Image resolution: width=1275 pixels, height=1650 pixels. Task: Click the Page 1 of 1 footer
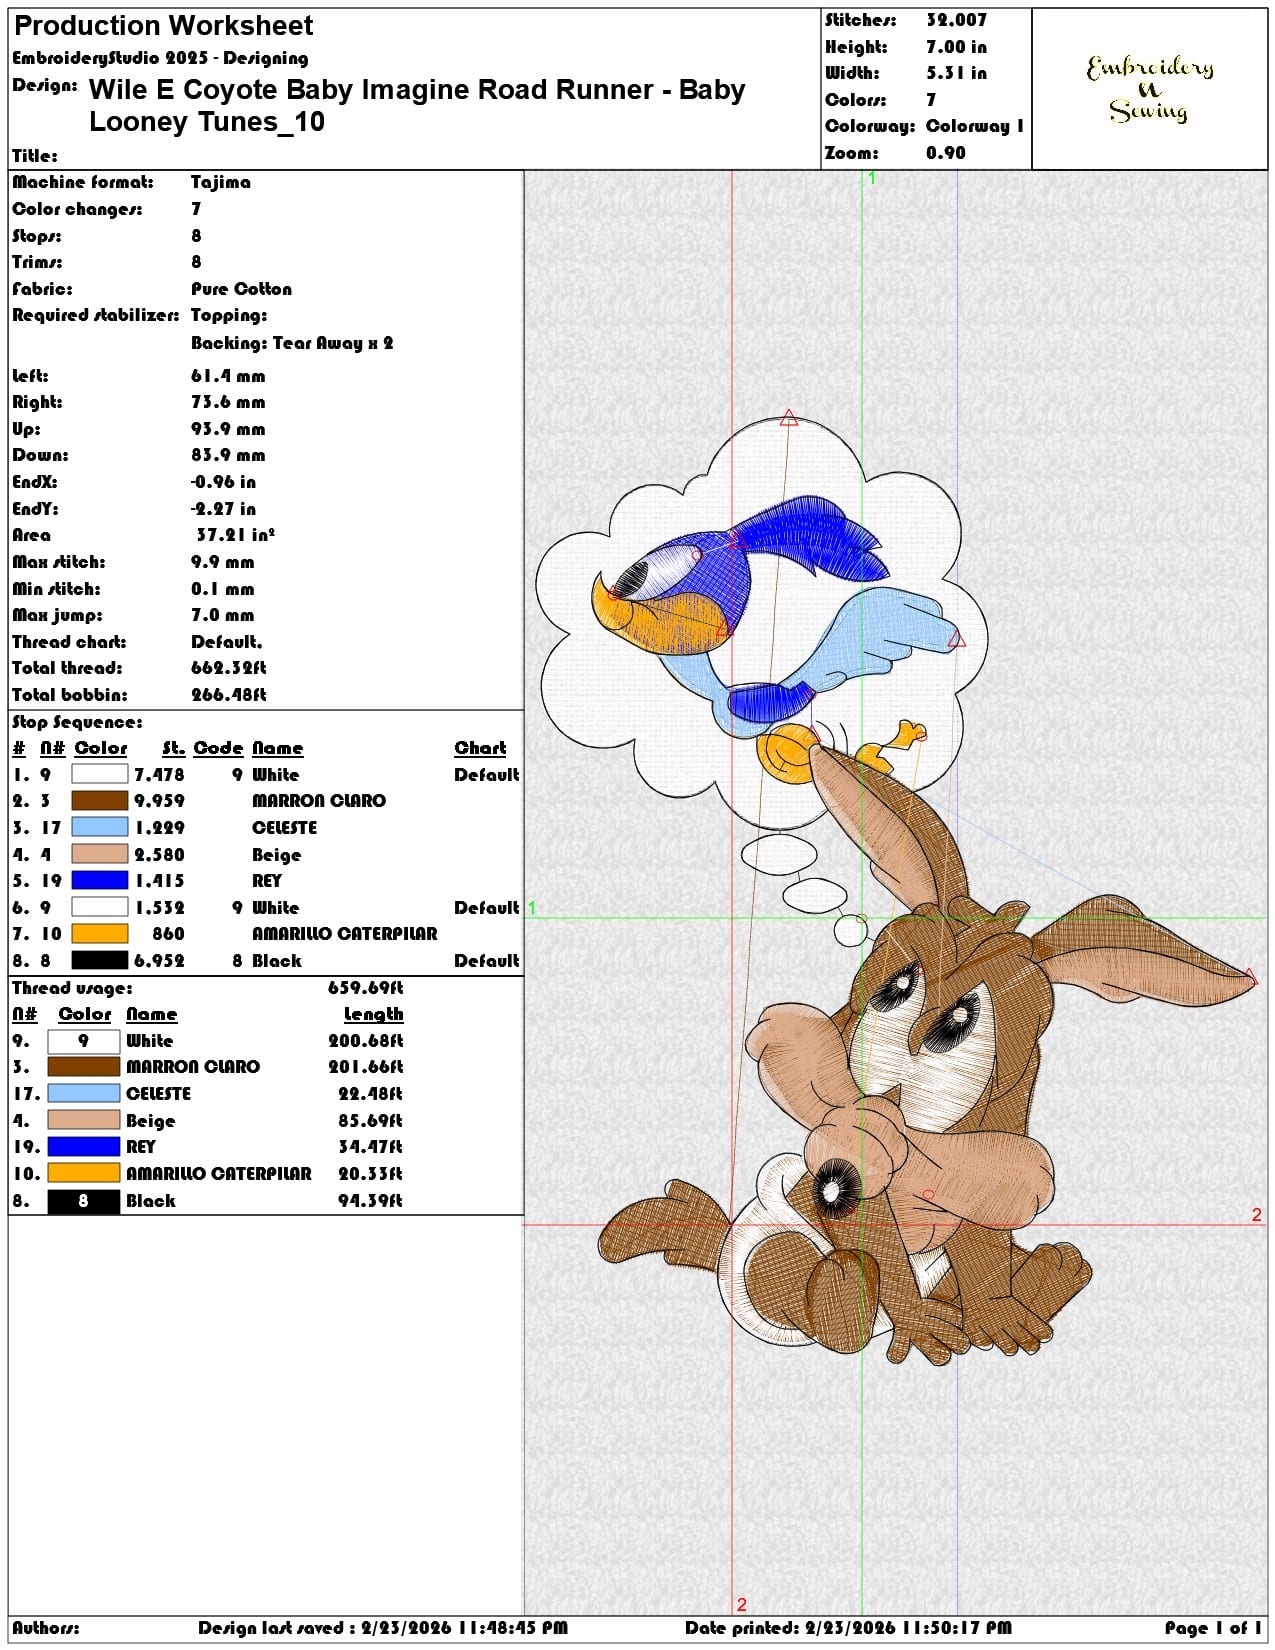[1213, 1628]
